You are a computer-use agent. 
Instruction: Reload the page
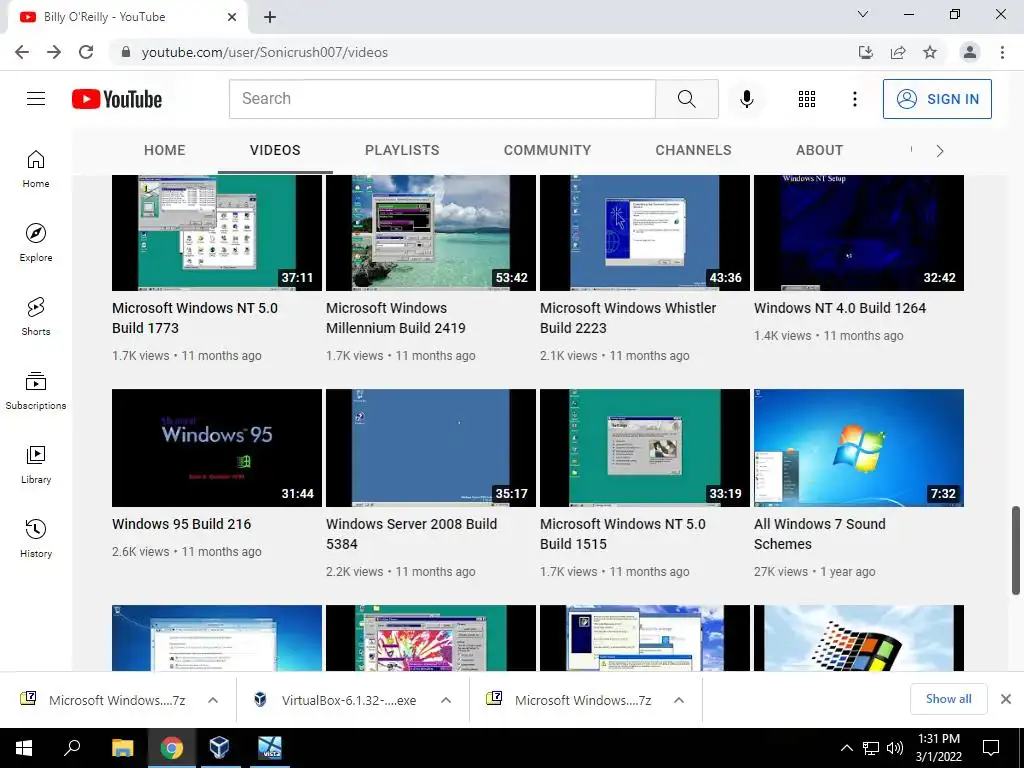[x=86, y=52]
